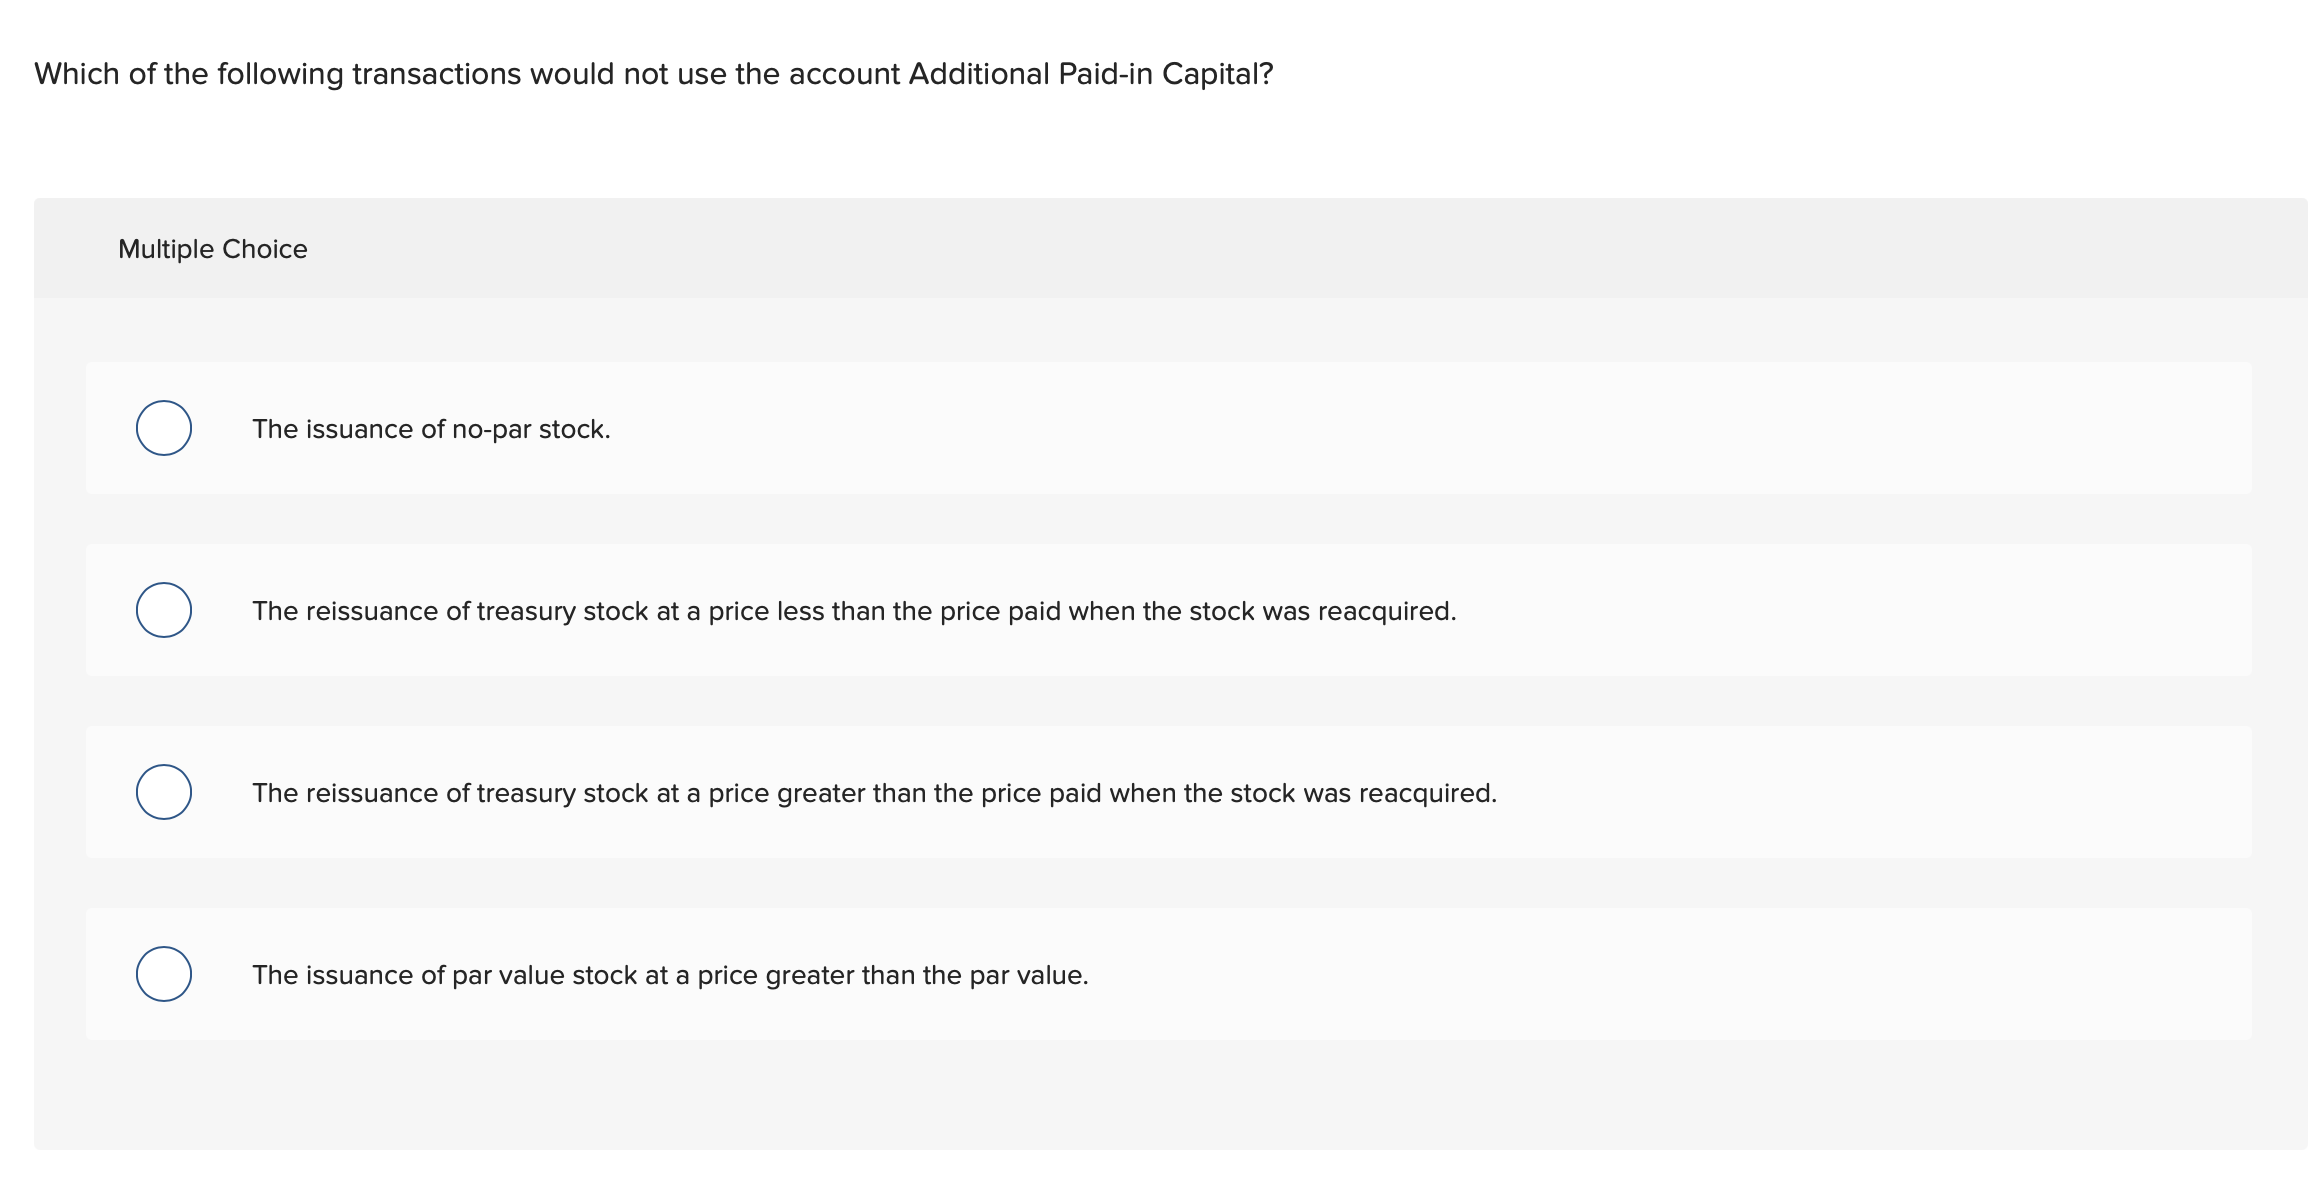Click the question text about Additional Paid-in Capital
The width and height of the screenshot is (2316, 1180).
[x=650, y=72]
